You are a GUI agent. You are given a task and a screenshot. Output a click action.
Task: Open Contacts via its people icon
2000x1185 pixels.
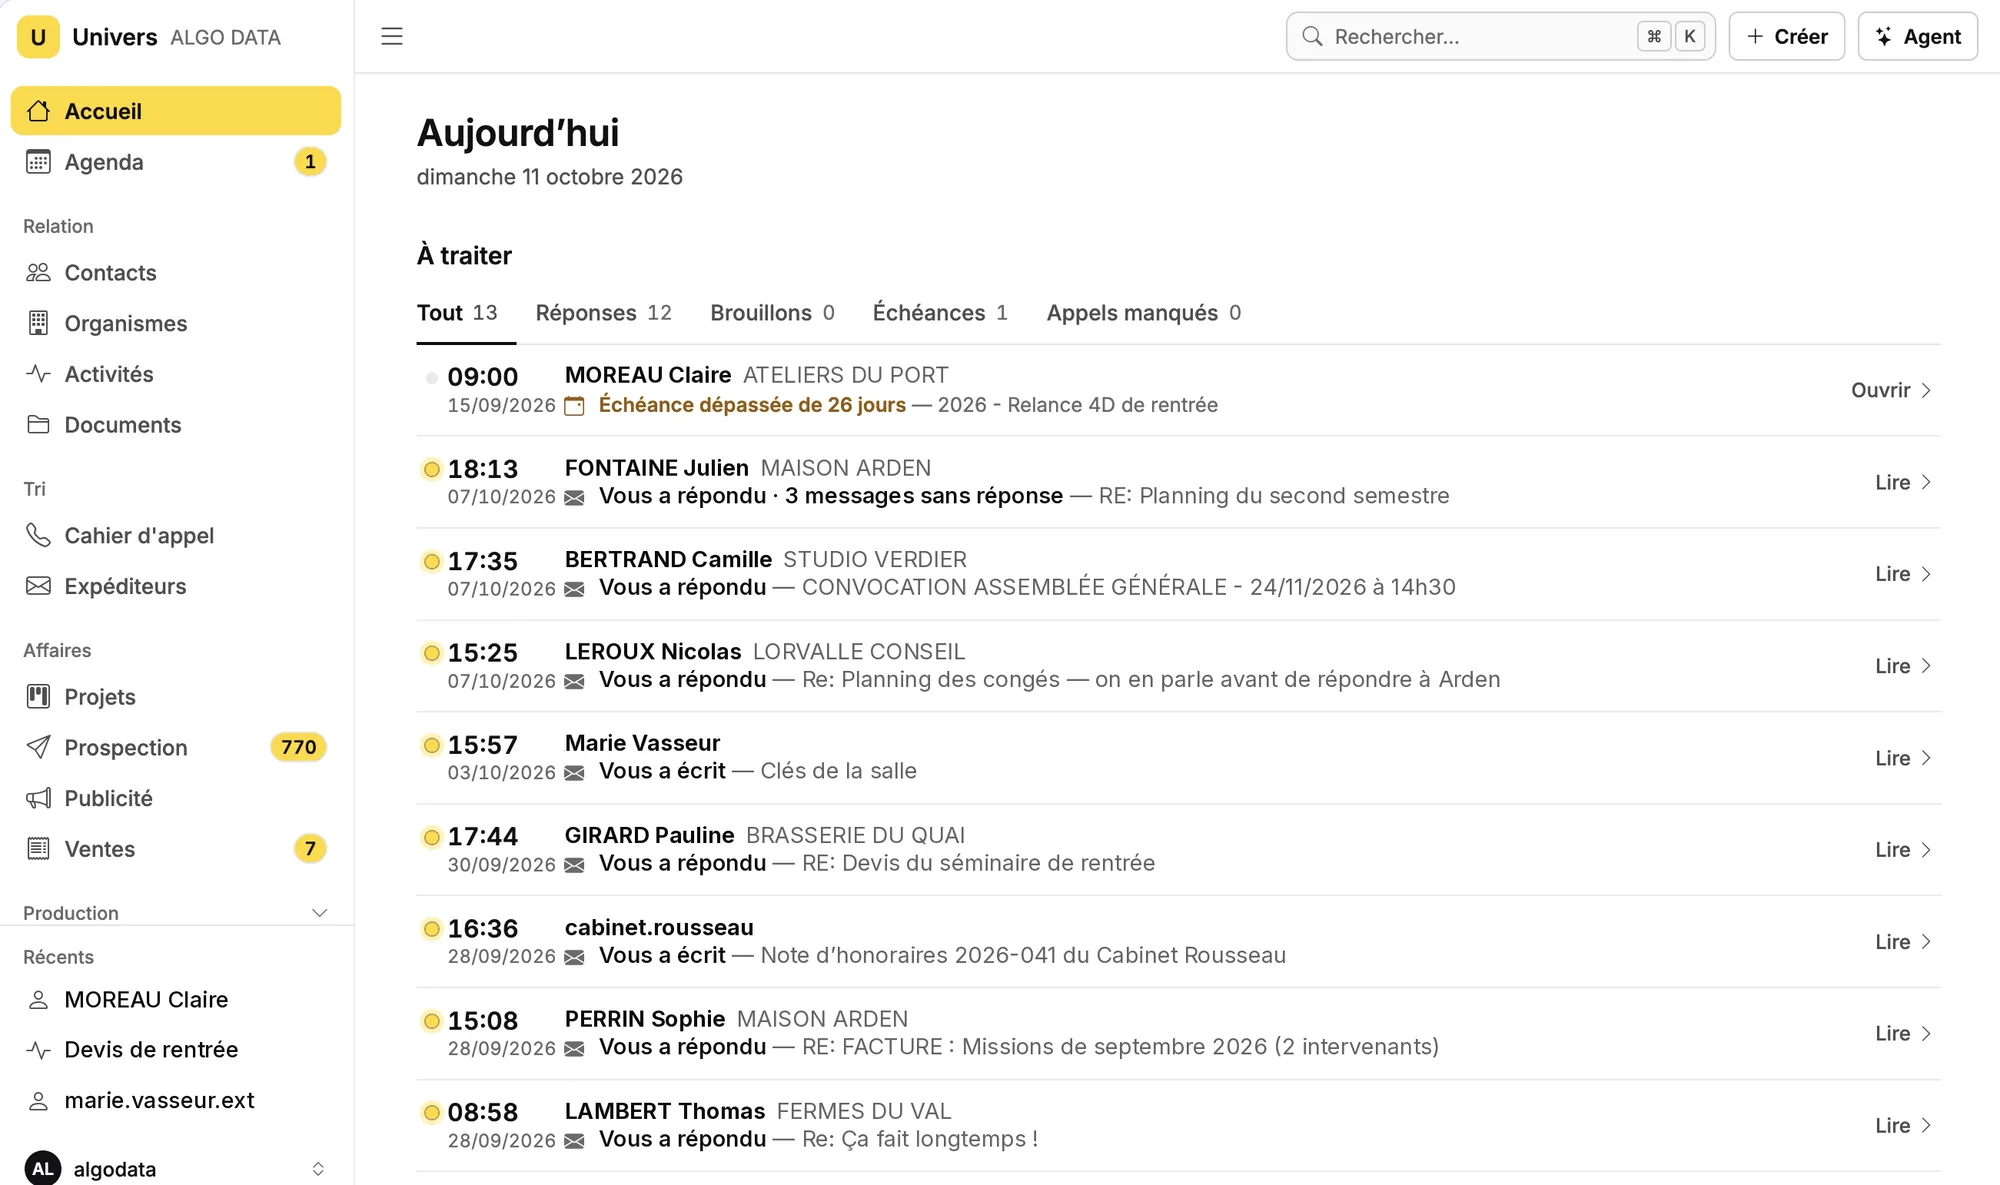39,273
